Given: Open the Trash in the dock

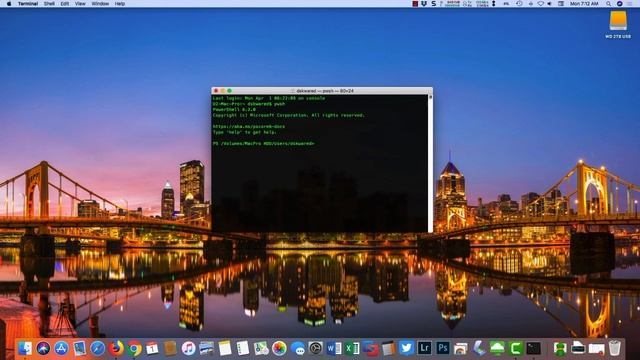Looking at the screenshot, I should pyautogui.click(x=615, y=348).
